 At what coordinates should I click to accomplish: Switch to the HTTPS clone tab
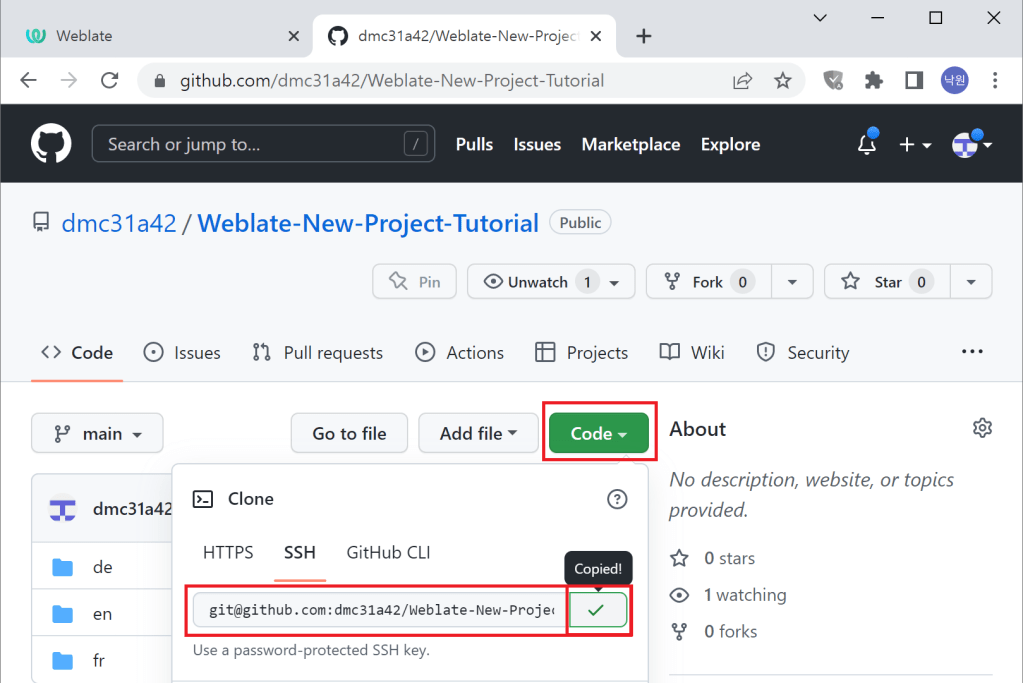coord(228,552)
